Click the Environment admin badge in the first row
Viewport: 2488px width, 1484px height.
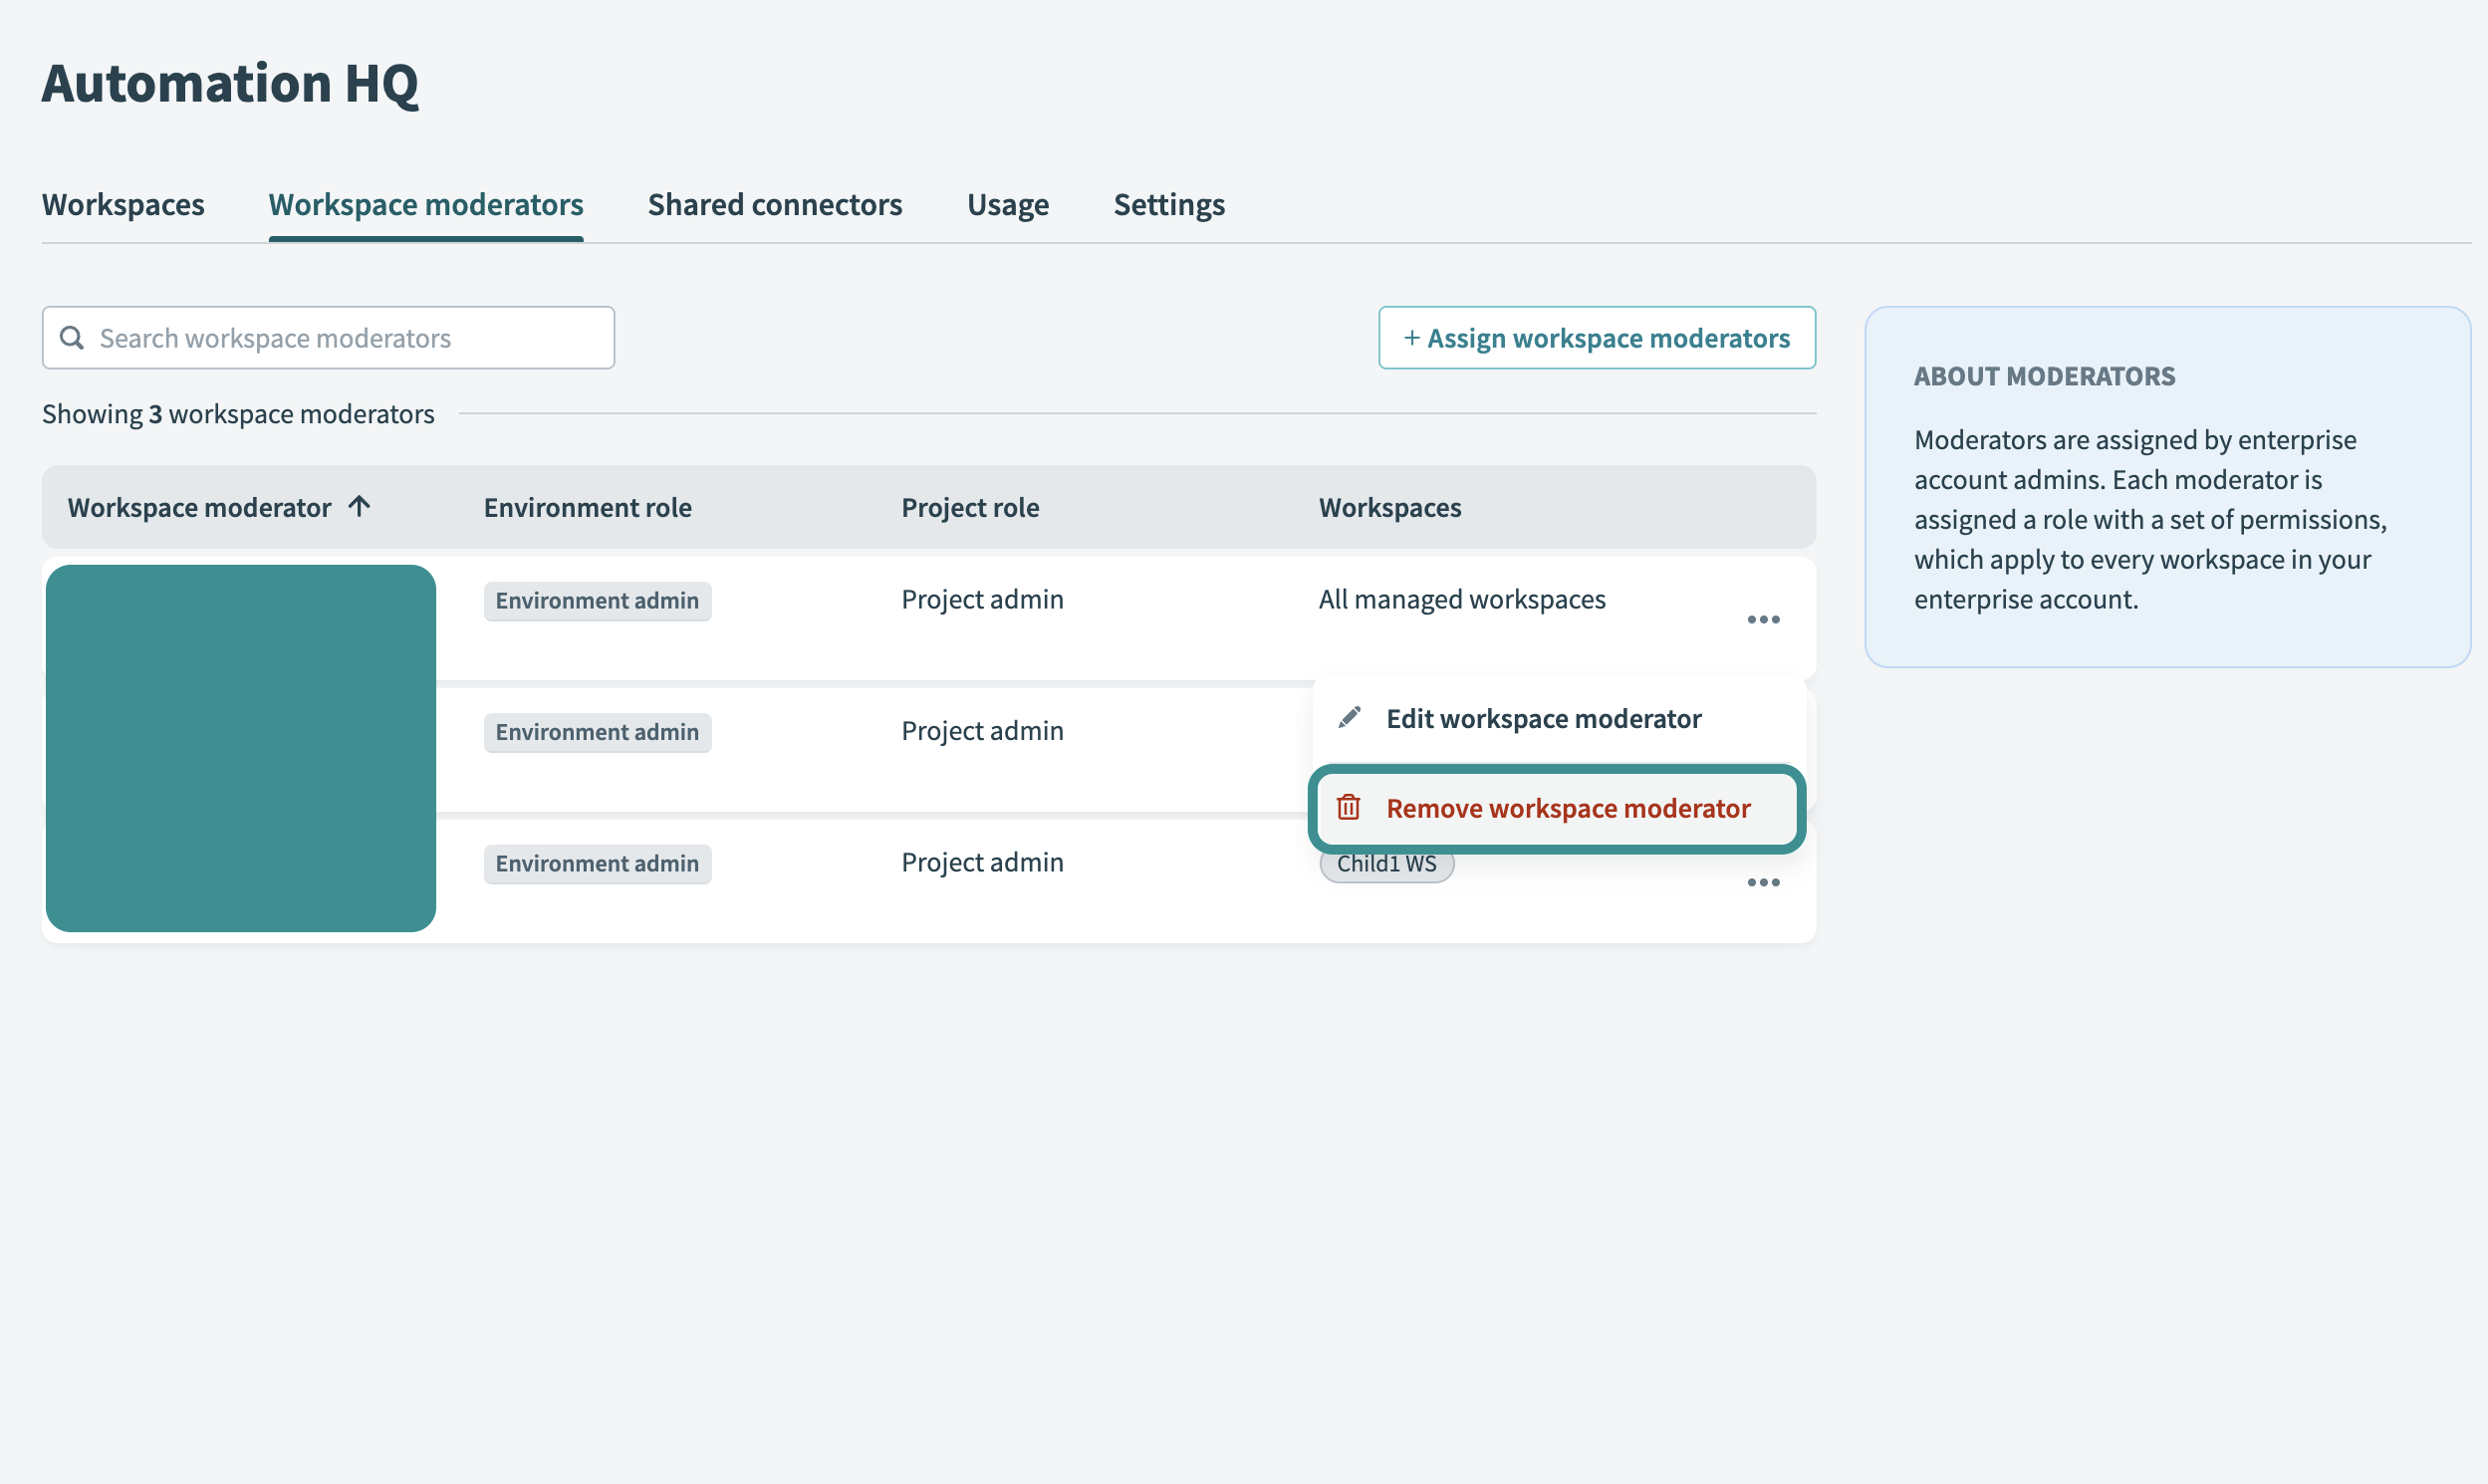597,600
